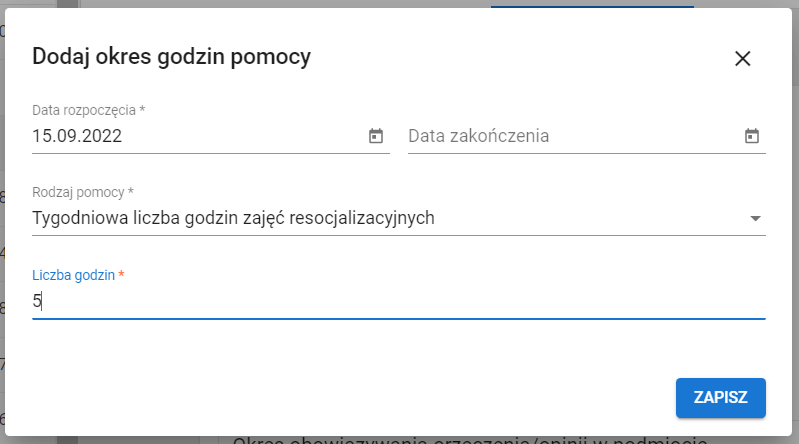The width and height of the screenshot is (799, 444).
Task: Place cursor on the 15.09.2022 date value
Action: (x=77, y=136)
